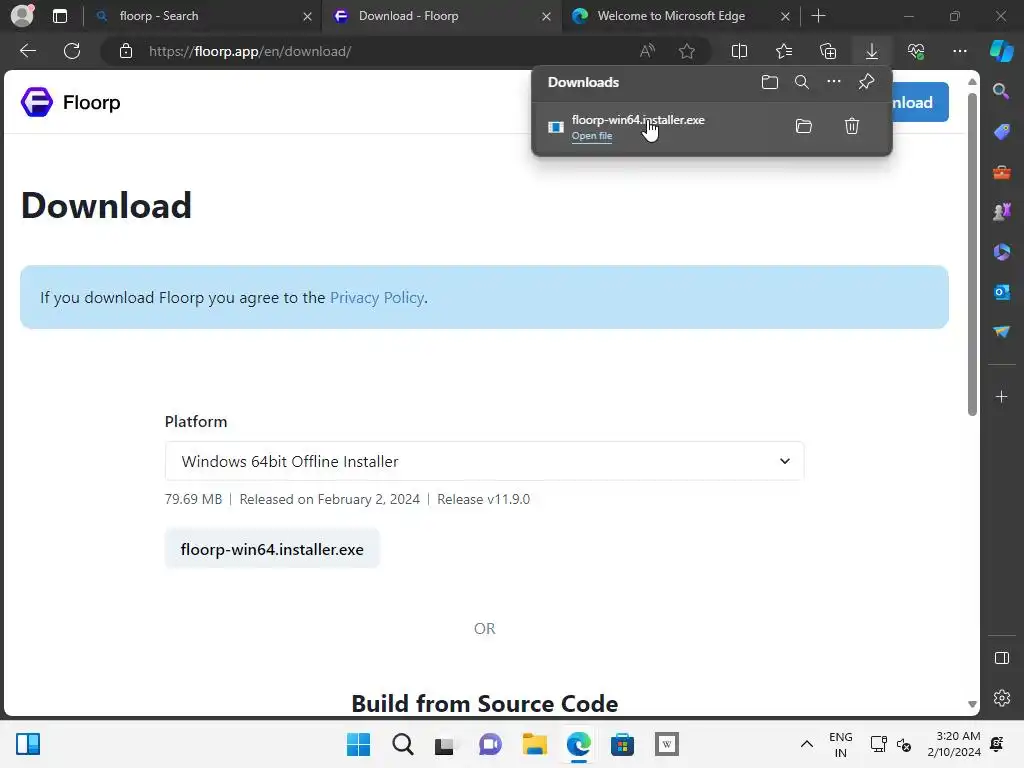
Task: Open File Explorer from the taskbar
Action: pos(534,744)
